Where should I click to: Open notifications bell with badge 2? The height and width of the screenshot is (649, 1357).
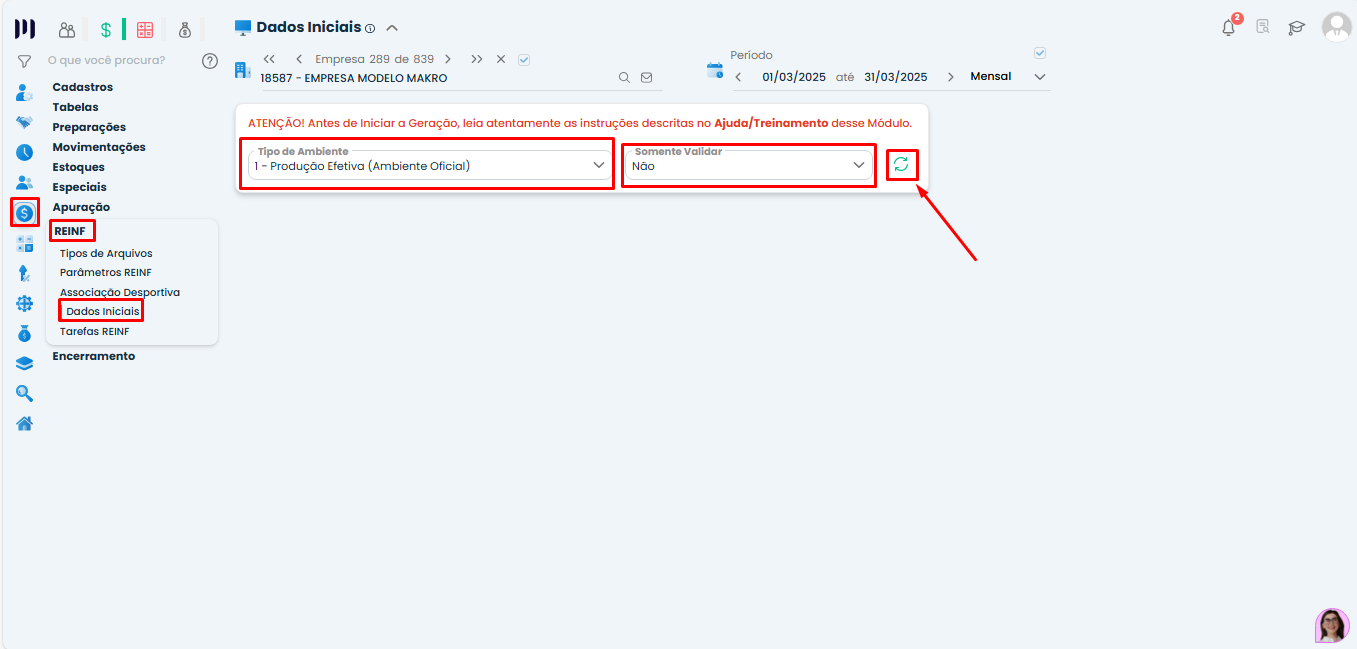[1230, 27]
